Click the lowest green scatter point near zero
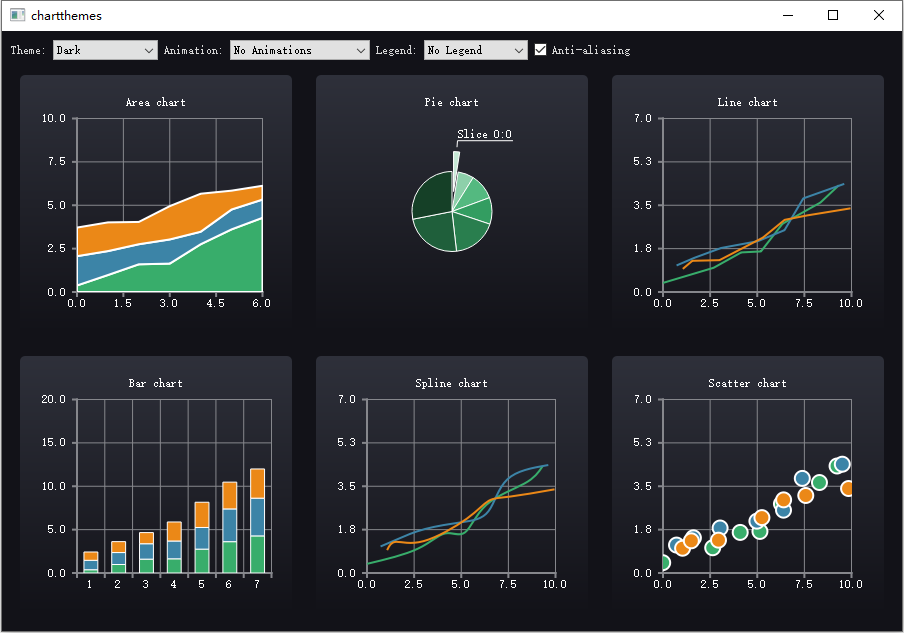This screenshot has height=633, width=904. point(664,562)
